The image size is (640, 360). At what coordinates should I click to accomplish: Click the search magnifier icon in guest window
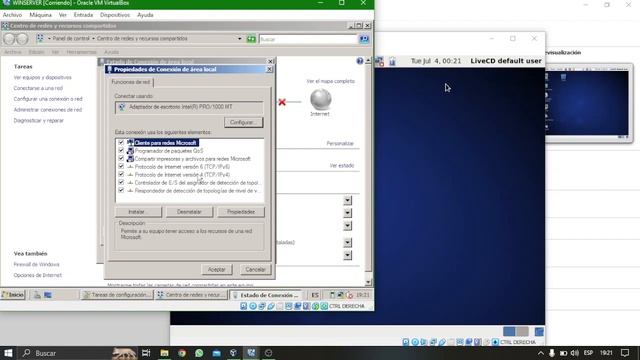pos(364,39)
